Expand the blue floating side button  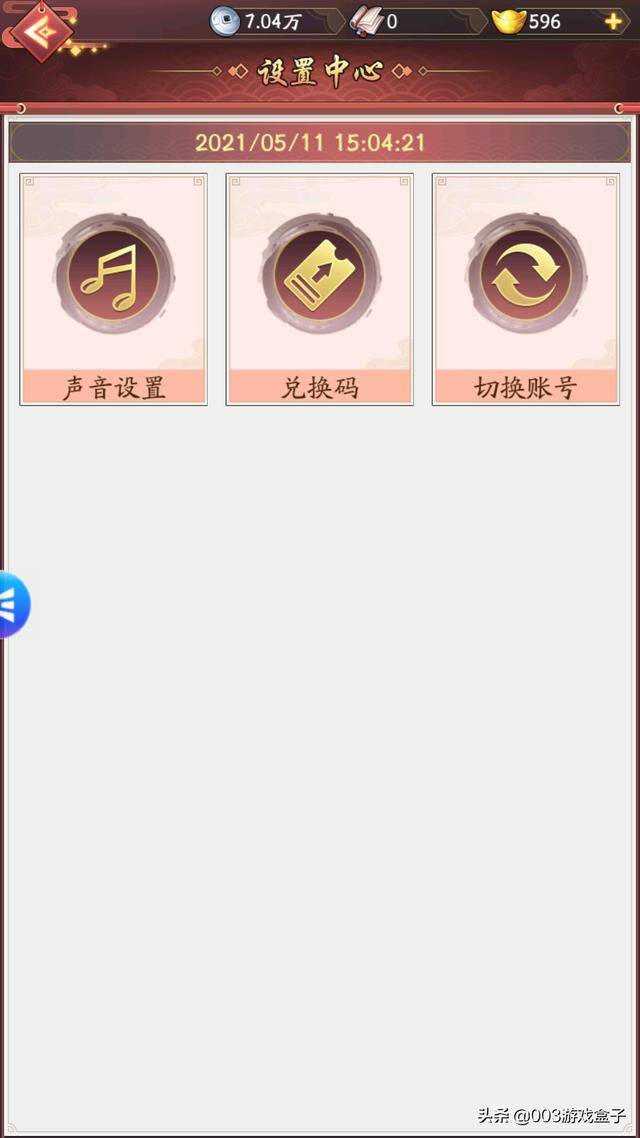point(13,605)
